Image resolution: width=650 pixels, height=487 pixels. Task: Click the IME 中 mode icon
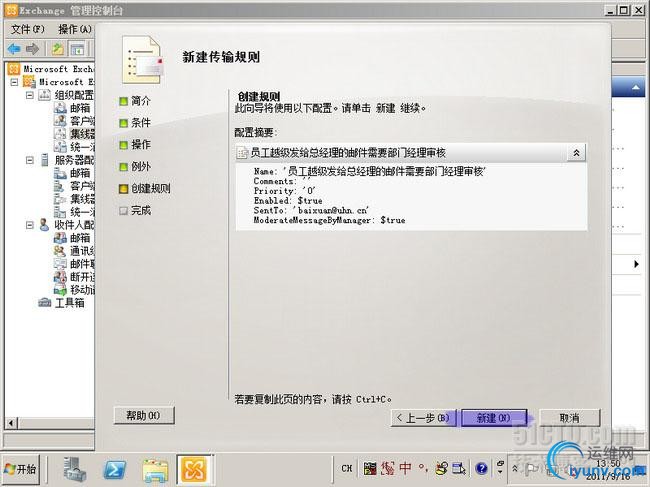405,468
